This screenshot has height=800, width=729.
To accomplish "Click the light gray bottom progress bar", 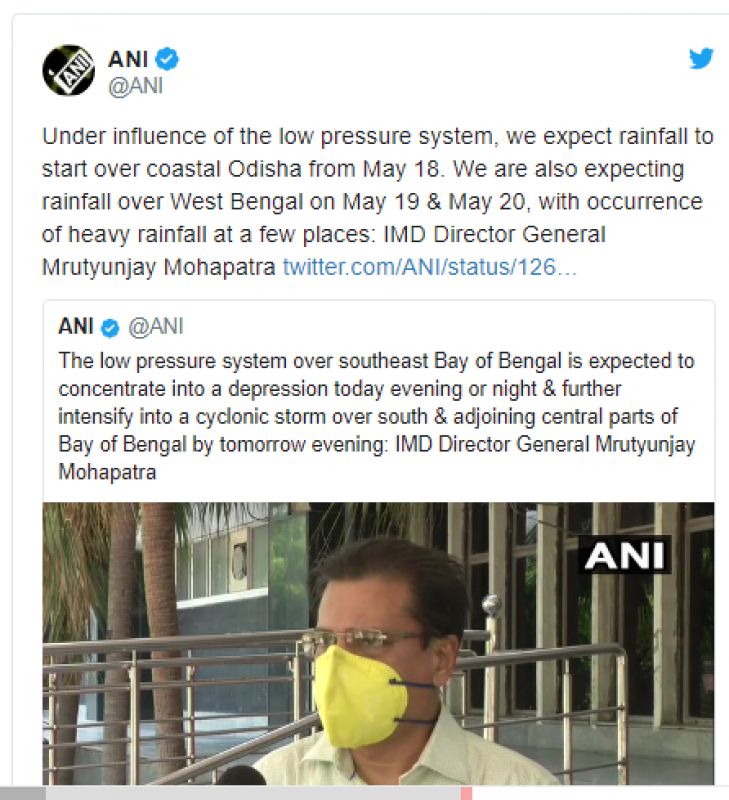I will pos(253,793).
